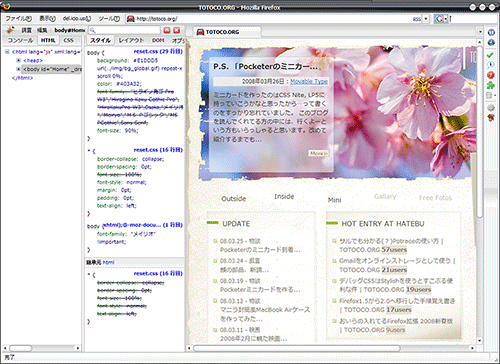Click the color #403A32 value
Screen dimensions: 500x364
tap(129, 84)
